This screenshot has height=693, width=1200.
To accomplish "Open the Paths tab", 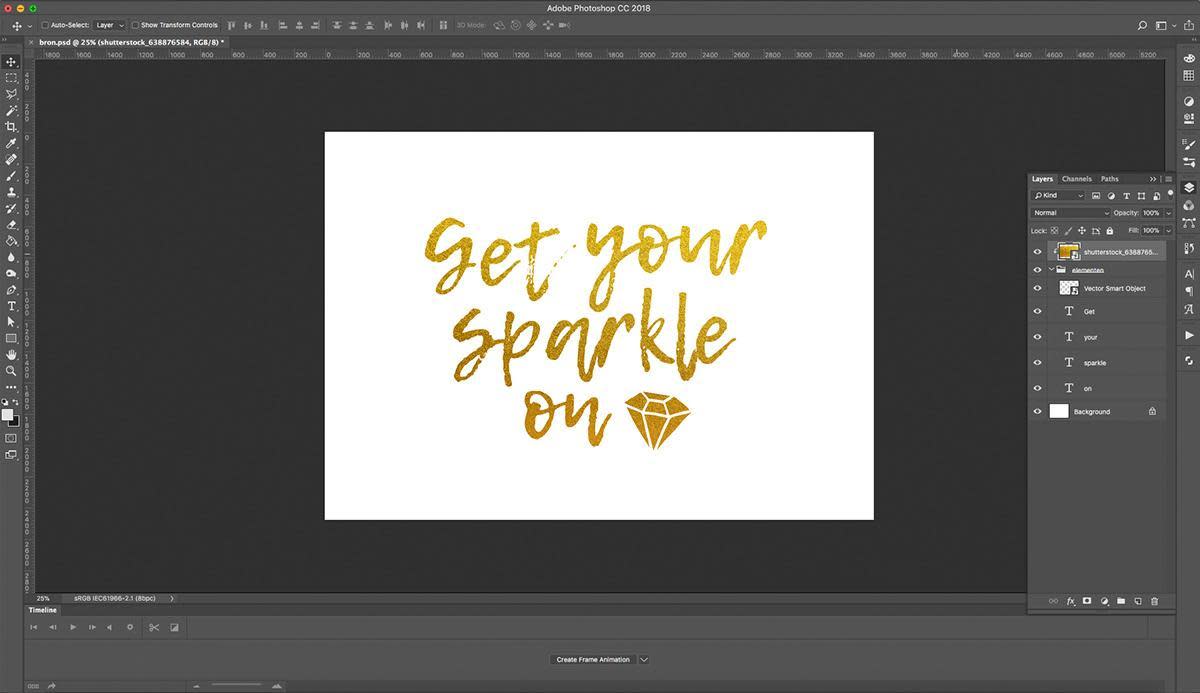I will coord(1109,178).
